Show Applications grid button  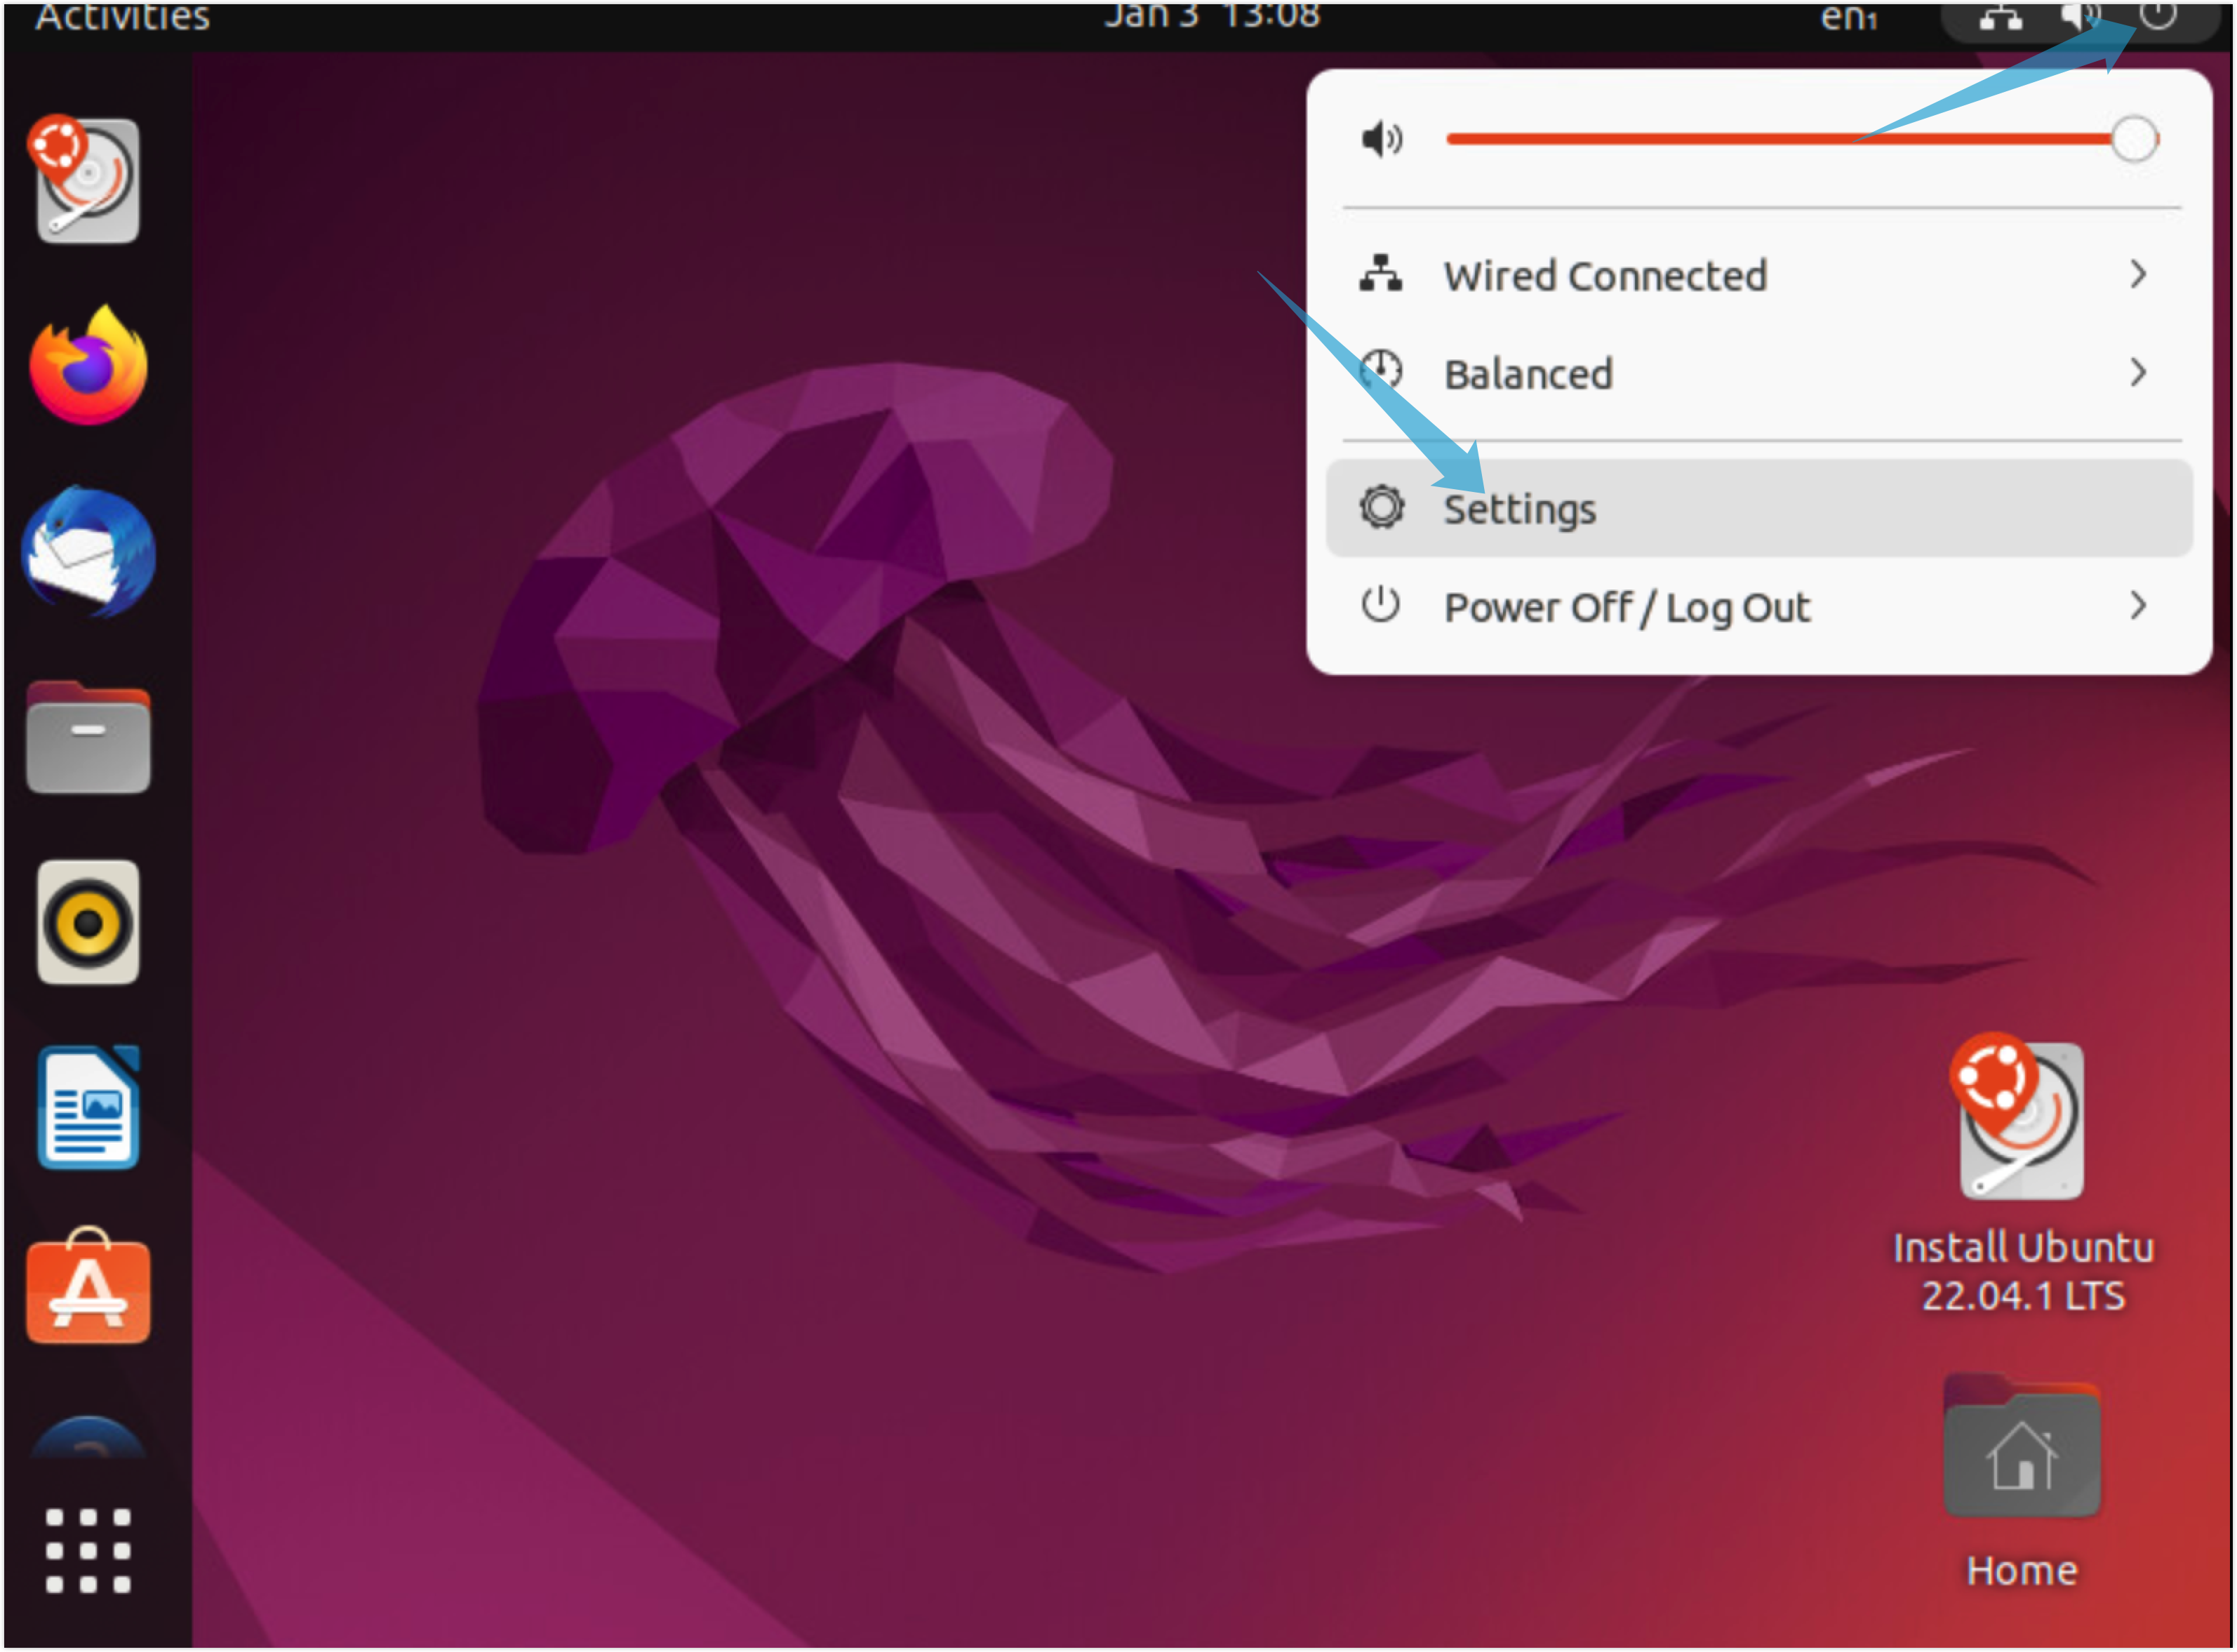pyautogui.click(x=88, y=1550)
